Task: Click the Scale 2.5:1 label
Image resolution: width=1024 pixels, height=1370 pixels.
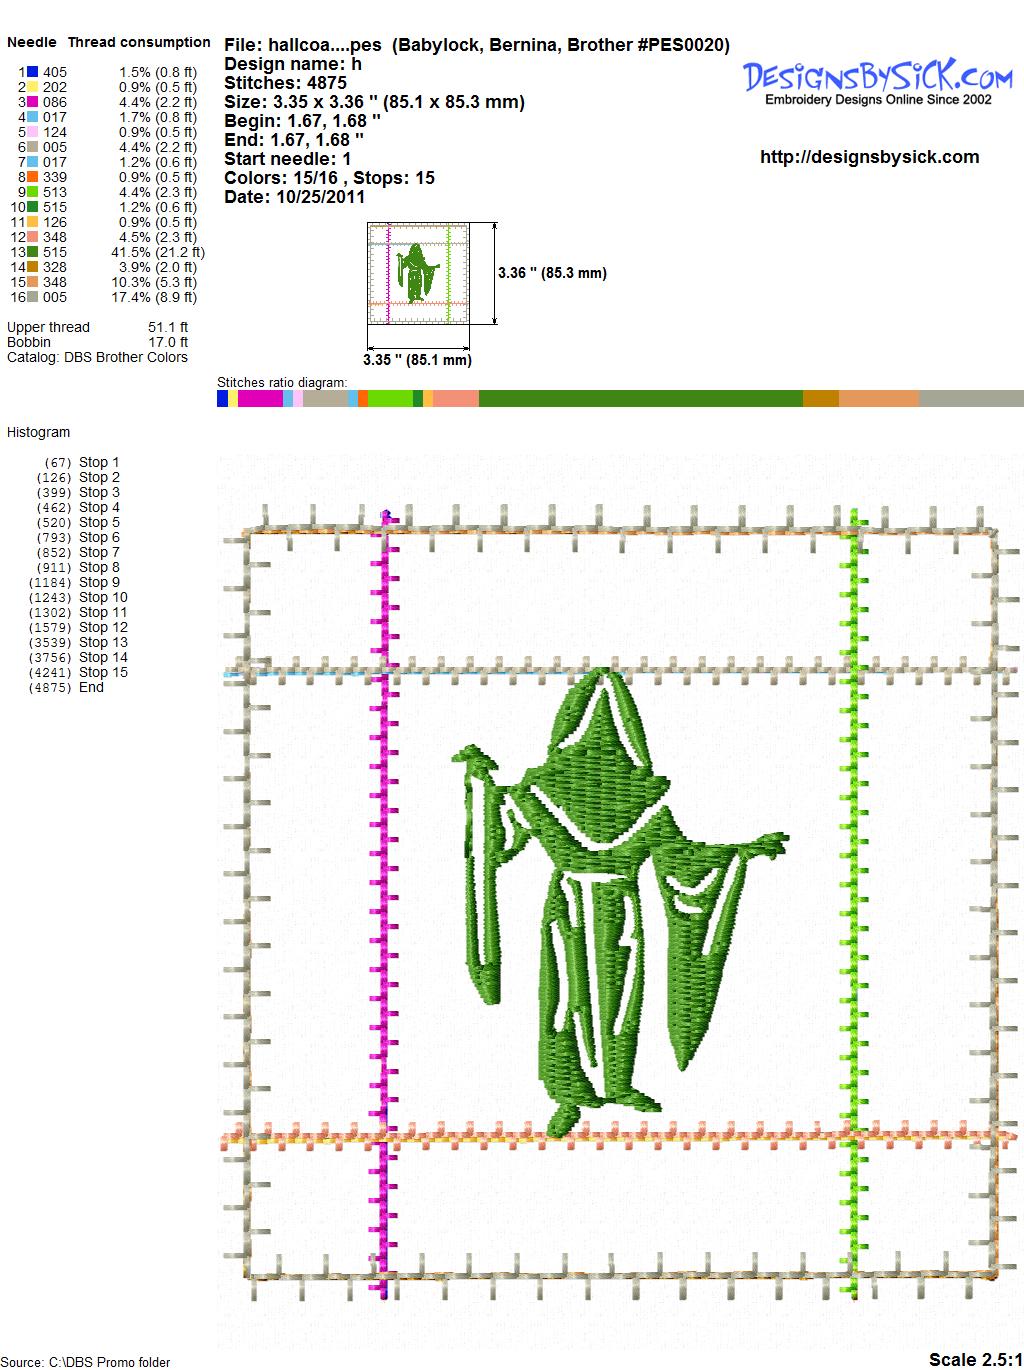Action: (x=975, y=1359)
